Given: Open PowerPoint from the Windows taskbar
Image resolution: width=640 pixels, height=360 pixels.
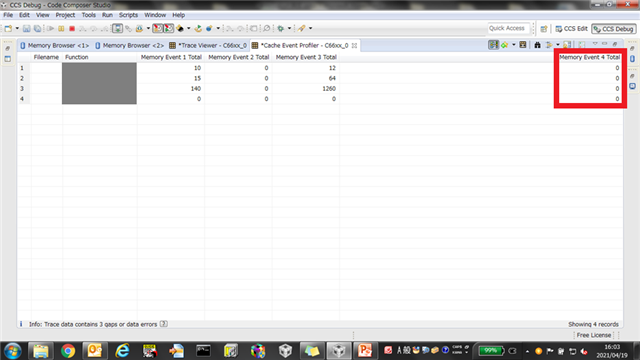Looking at the screenshot, I should tap(364, 351).
